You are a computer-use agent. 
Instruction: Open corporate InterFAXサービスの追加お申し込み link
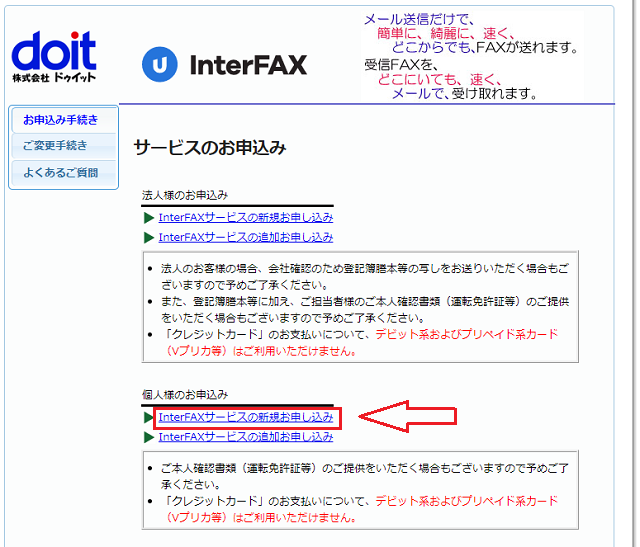(246, 237)
